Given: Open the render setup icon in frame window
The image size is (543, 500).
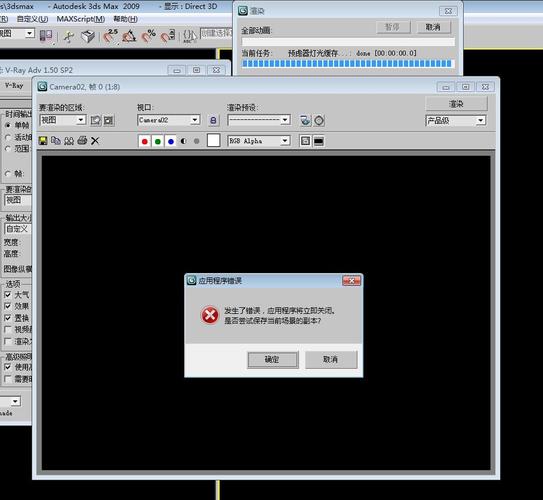Looking at the screenshot, I should point(305,120).
